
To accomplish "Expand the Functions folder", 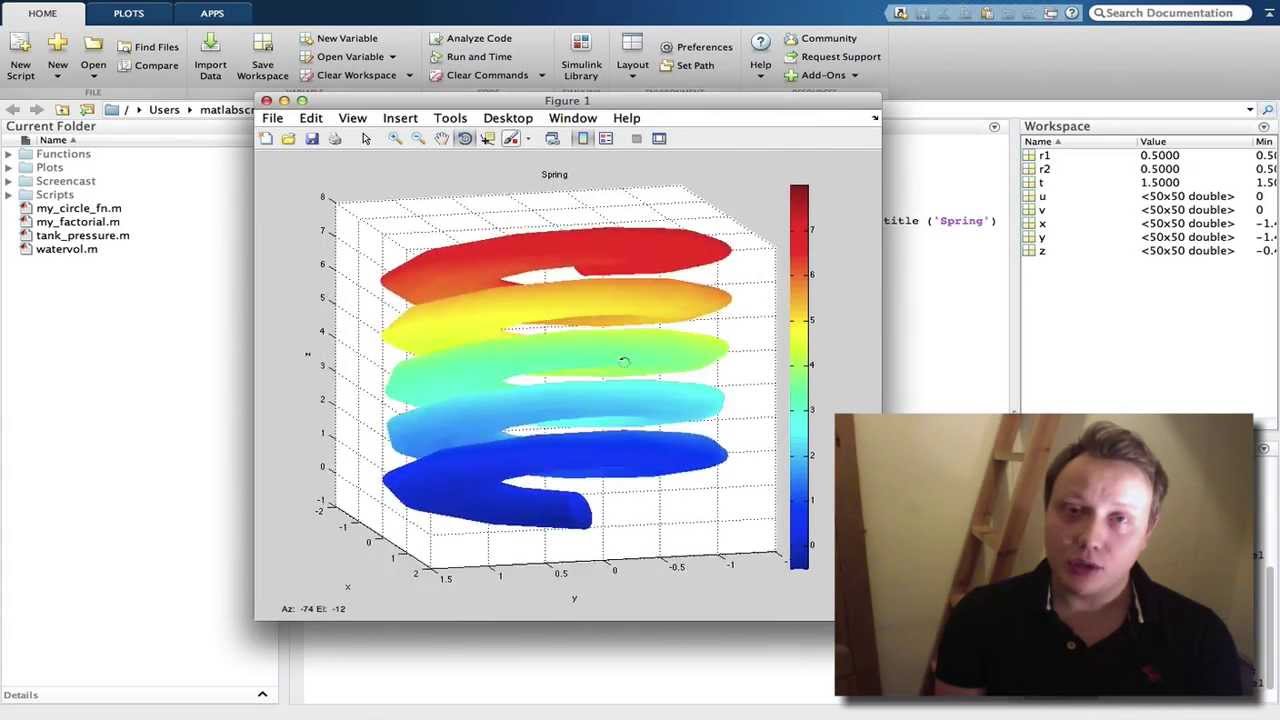I will [9, 154].
